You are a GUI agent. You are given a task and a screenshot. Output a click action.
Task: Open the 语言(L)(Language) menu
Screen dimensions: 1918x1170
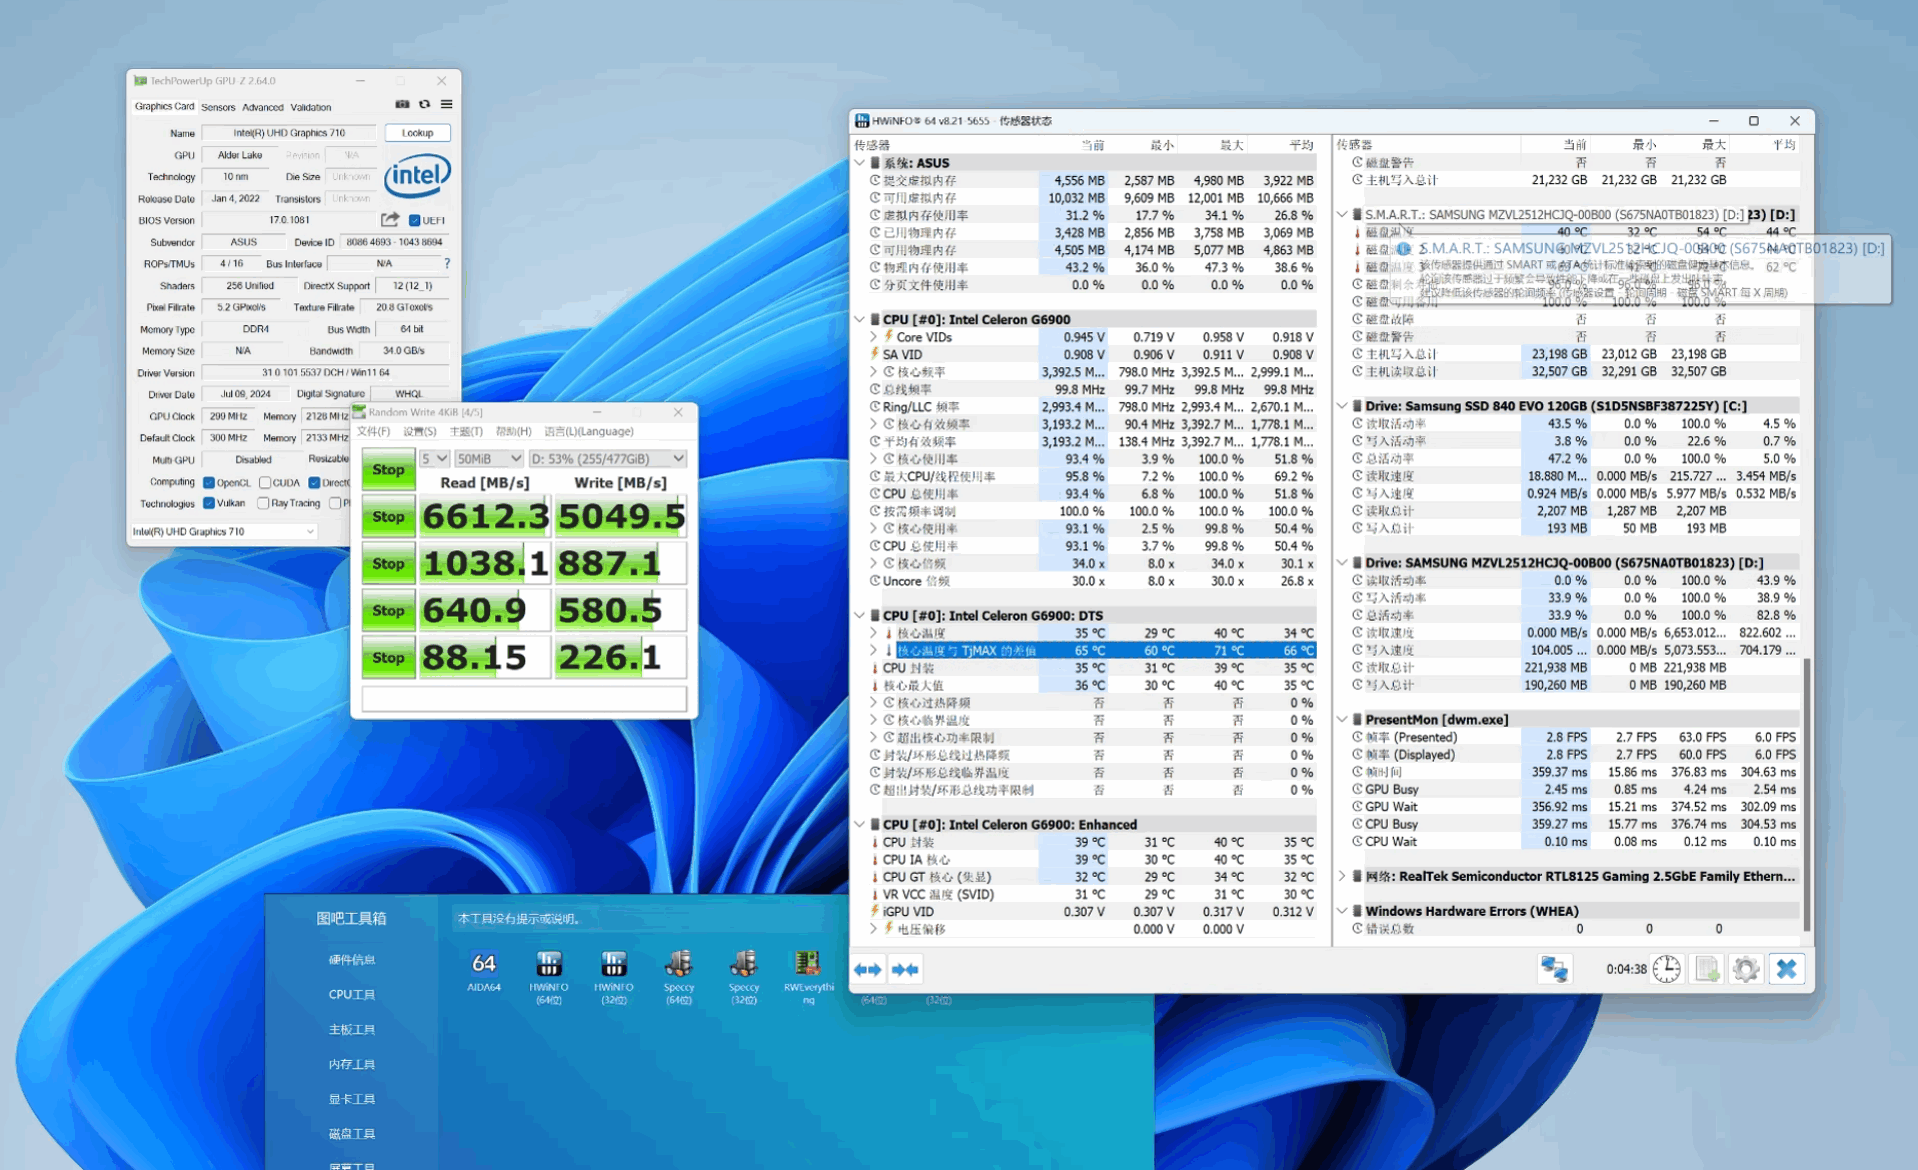pos(589,431)
